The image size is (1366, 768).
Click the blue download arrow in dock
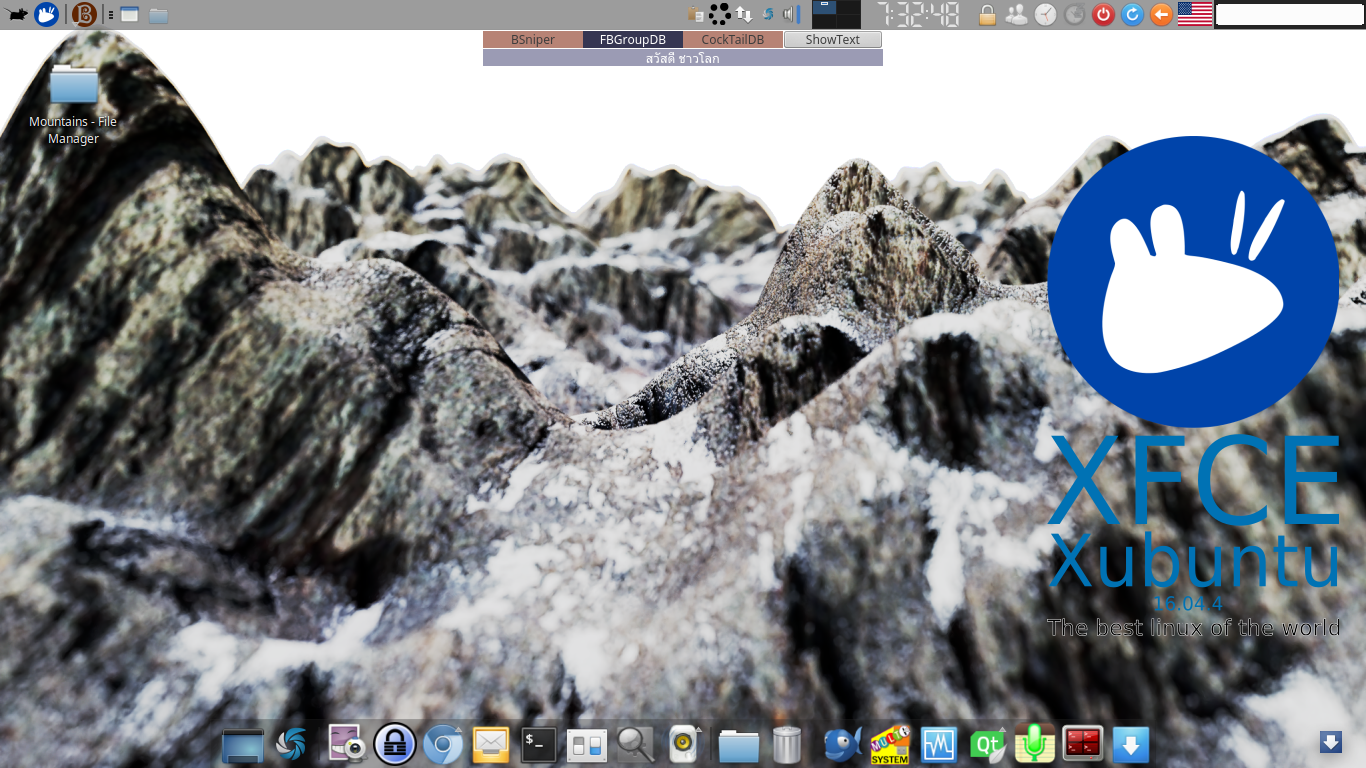pyautogui.click(x=1131, y=745)
